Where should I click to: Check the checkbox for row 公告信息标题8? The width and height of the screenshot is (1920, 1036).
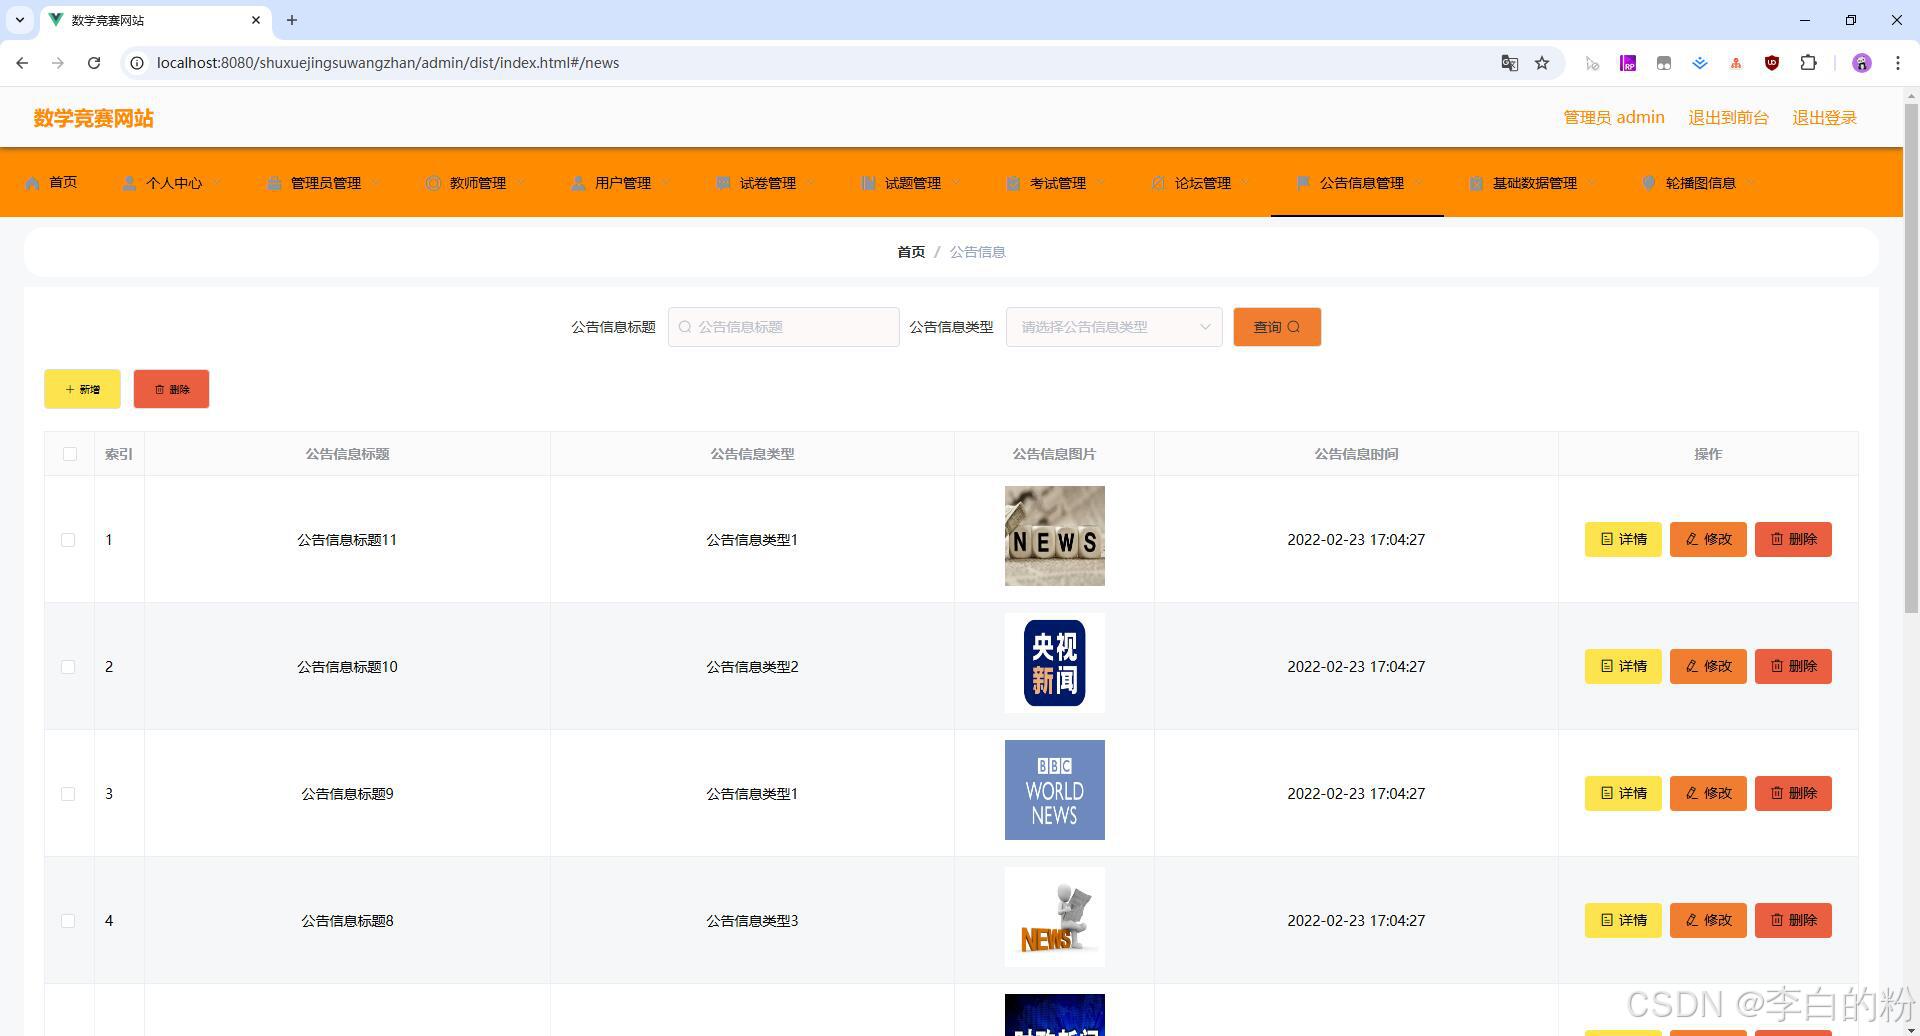pos(68,921)
